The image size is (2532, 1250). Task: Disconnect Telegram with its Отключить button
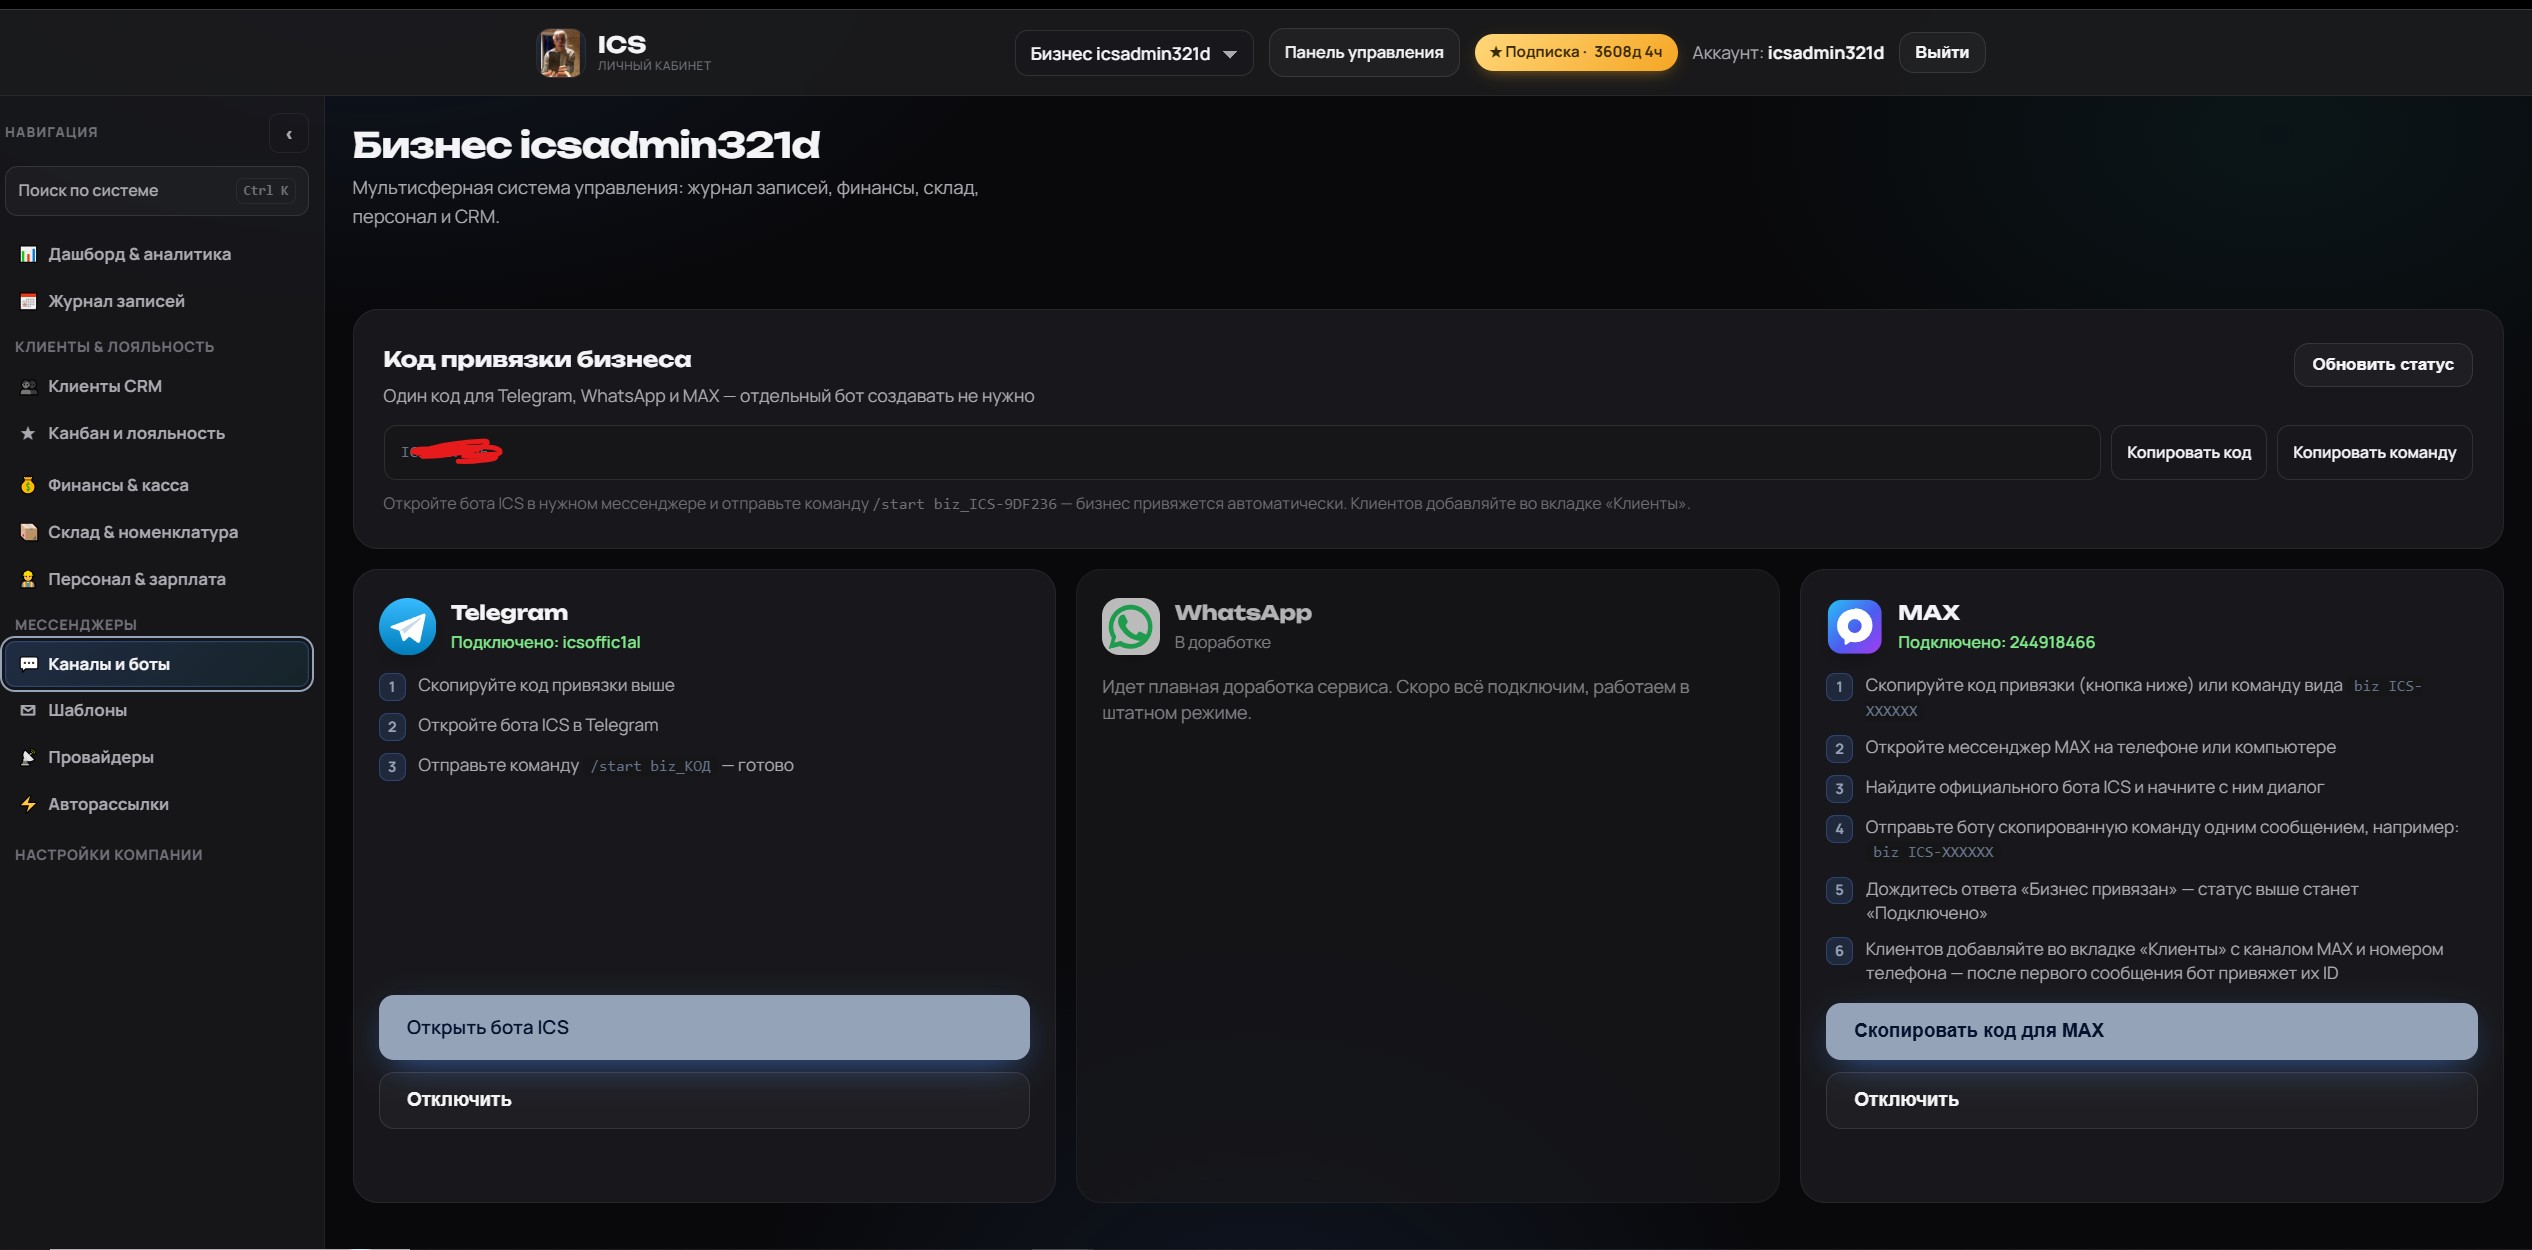(704, 1100)
